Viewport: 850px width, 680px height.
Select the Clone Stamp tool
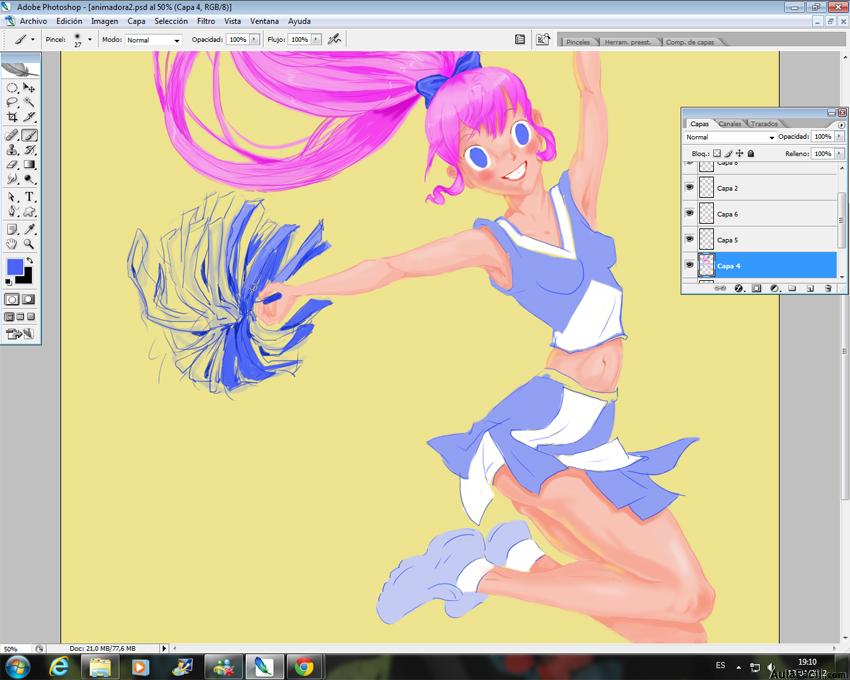click(12, 150)
